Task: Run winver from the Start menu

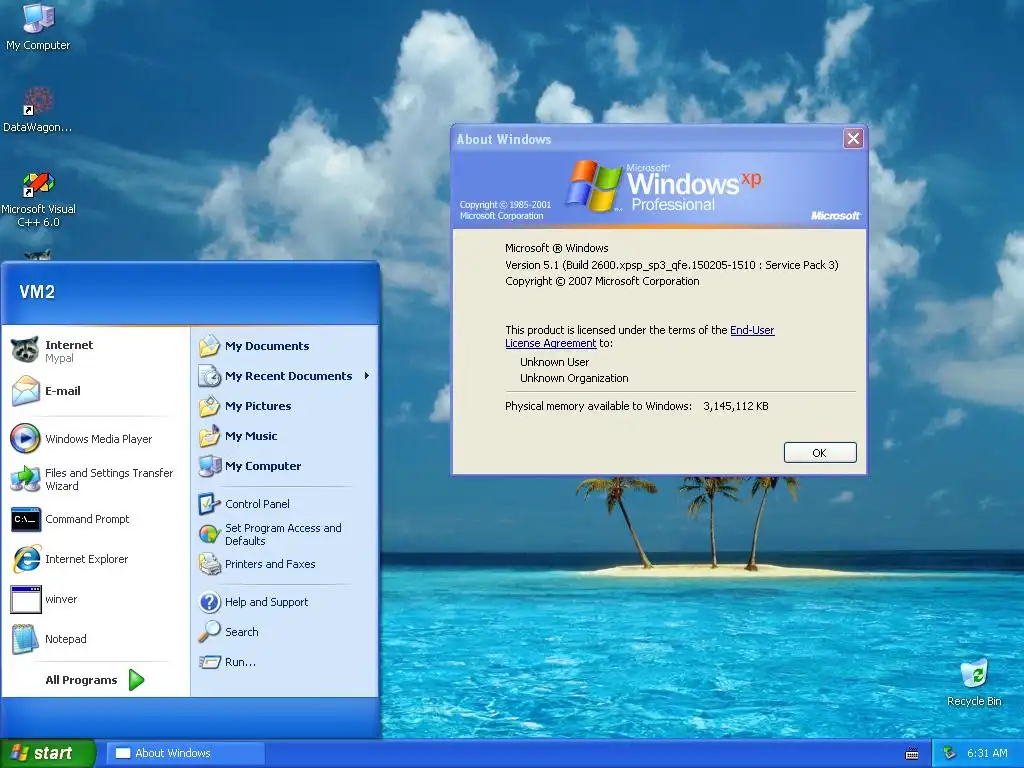Action: click(x=97, y=599)
